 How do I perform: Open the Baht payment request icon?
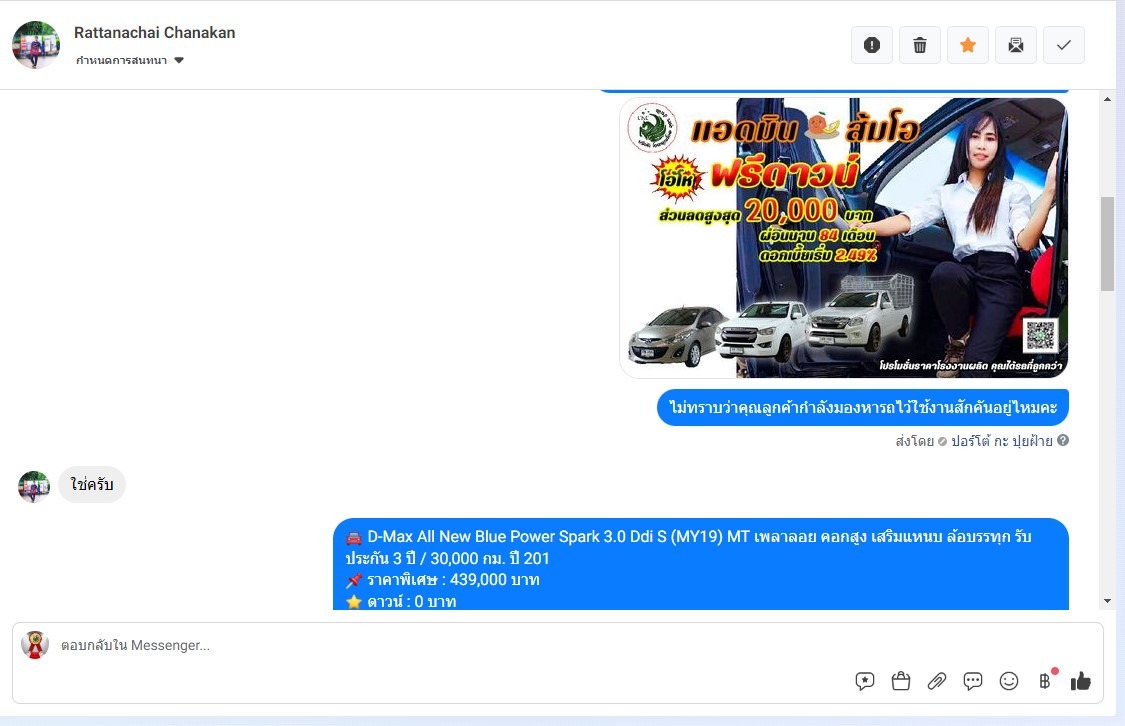[x=1045, y=681]
